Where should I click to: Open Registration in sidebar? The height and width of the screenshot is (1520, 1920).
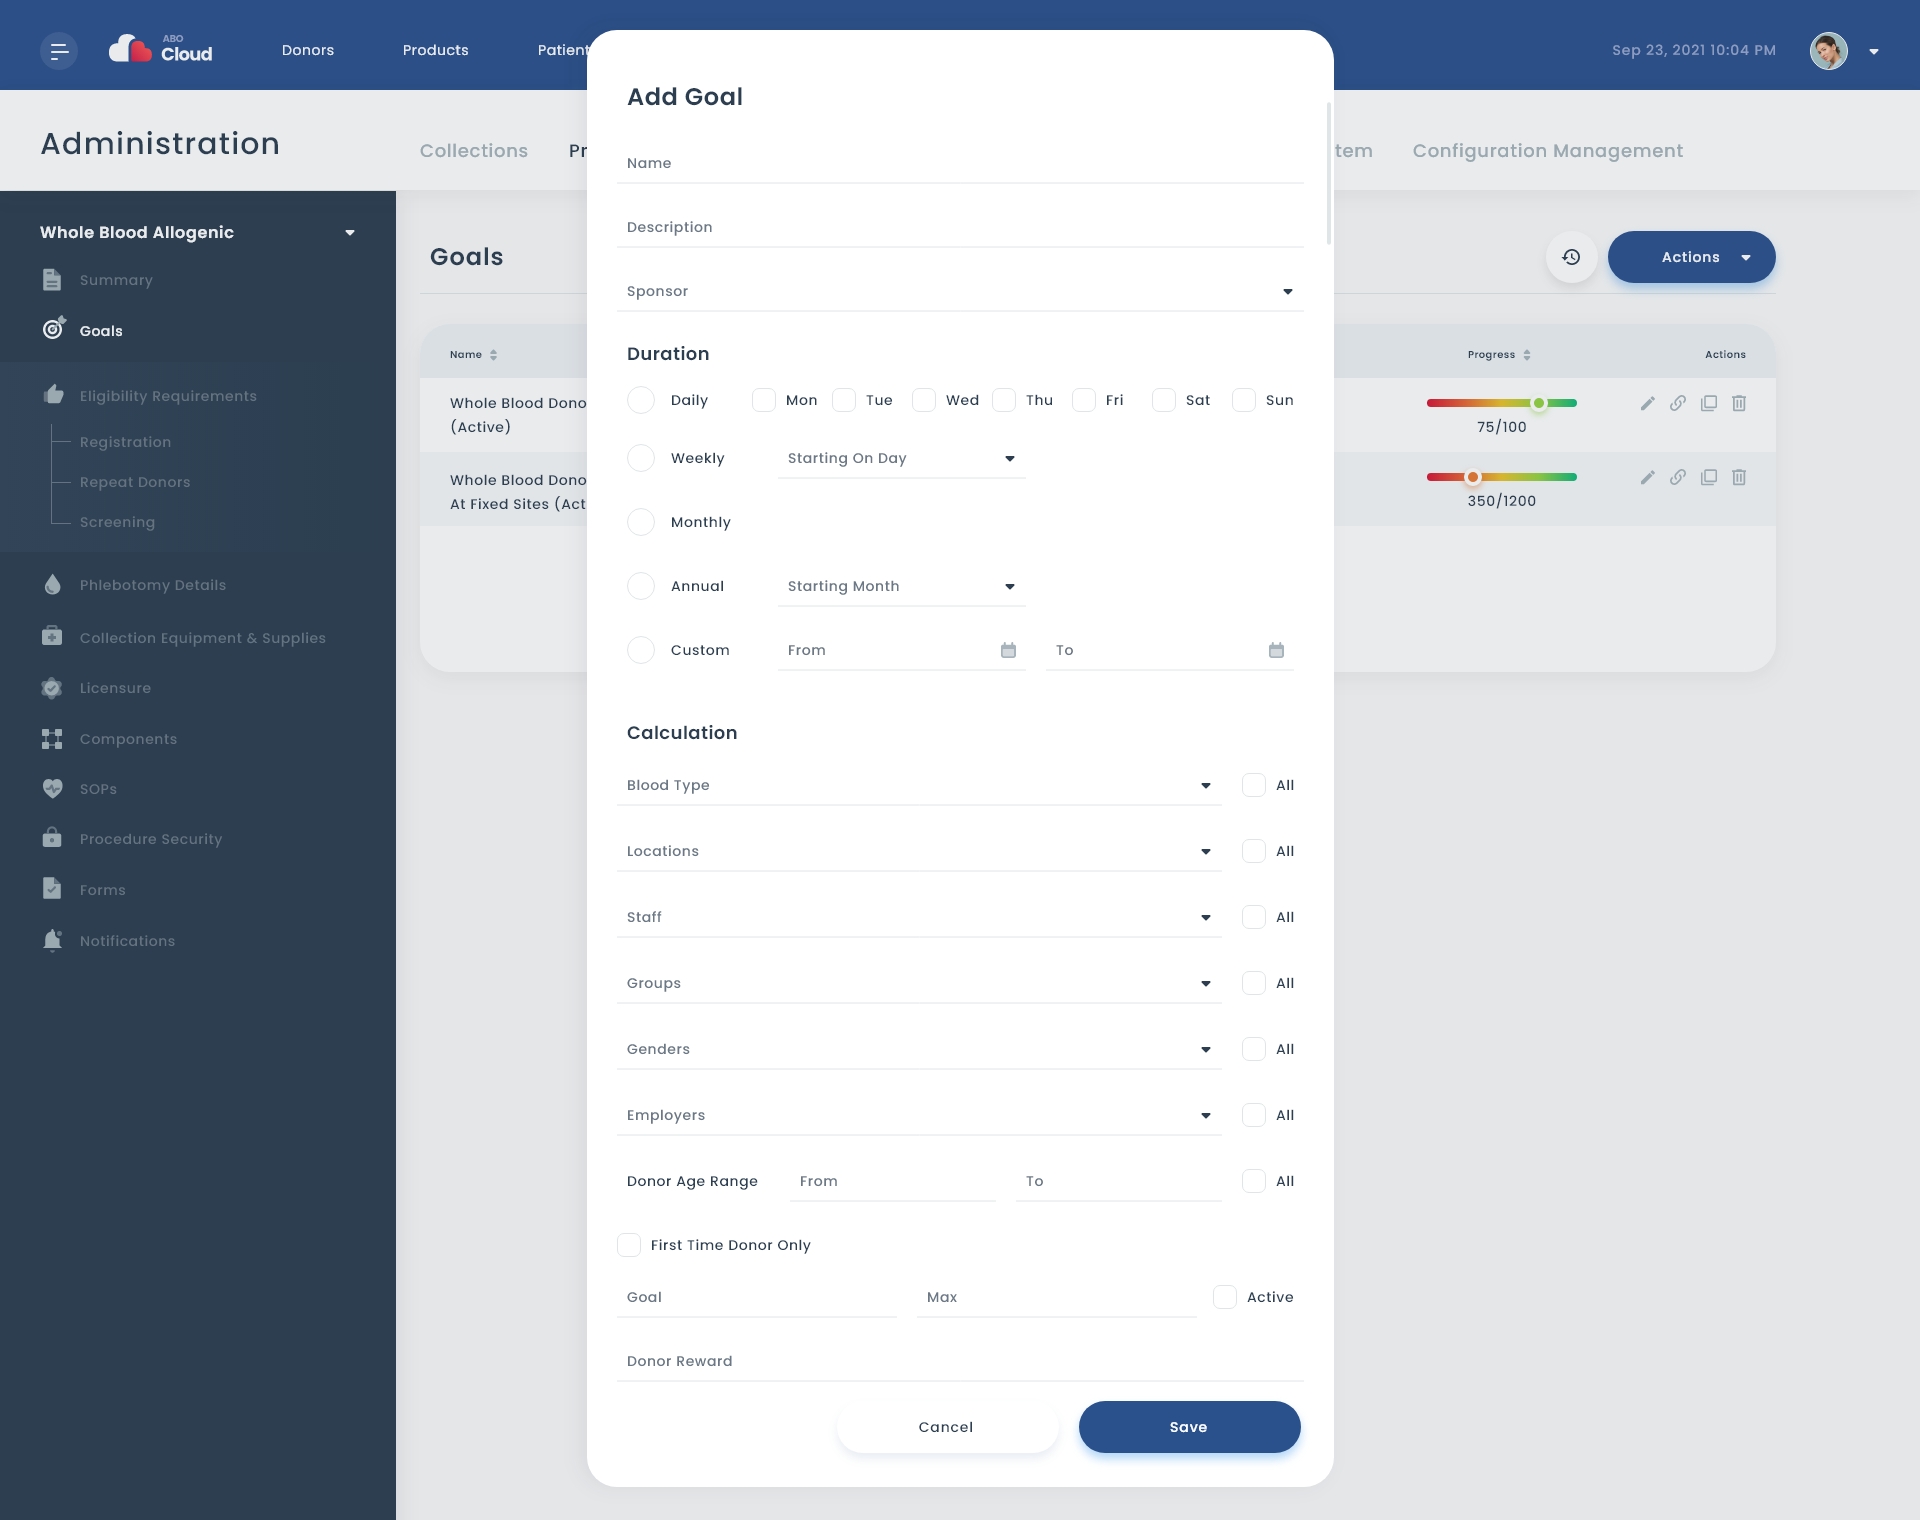coord(125,442)
